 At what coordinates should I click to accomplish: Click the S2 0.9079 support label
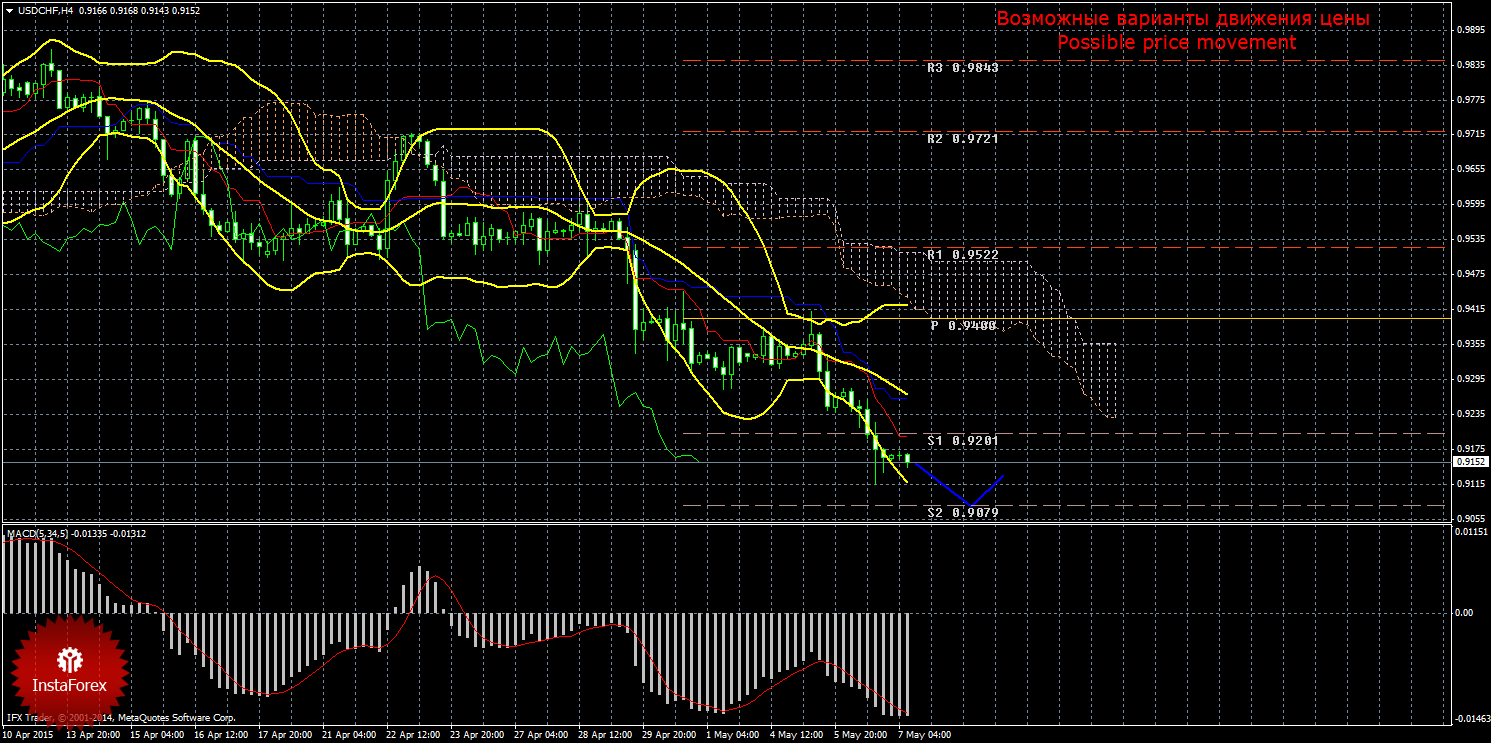point(962,512)
